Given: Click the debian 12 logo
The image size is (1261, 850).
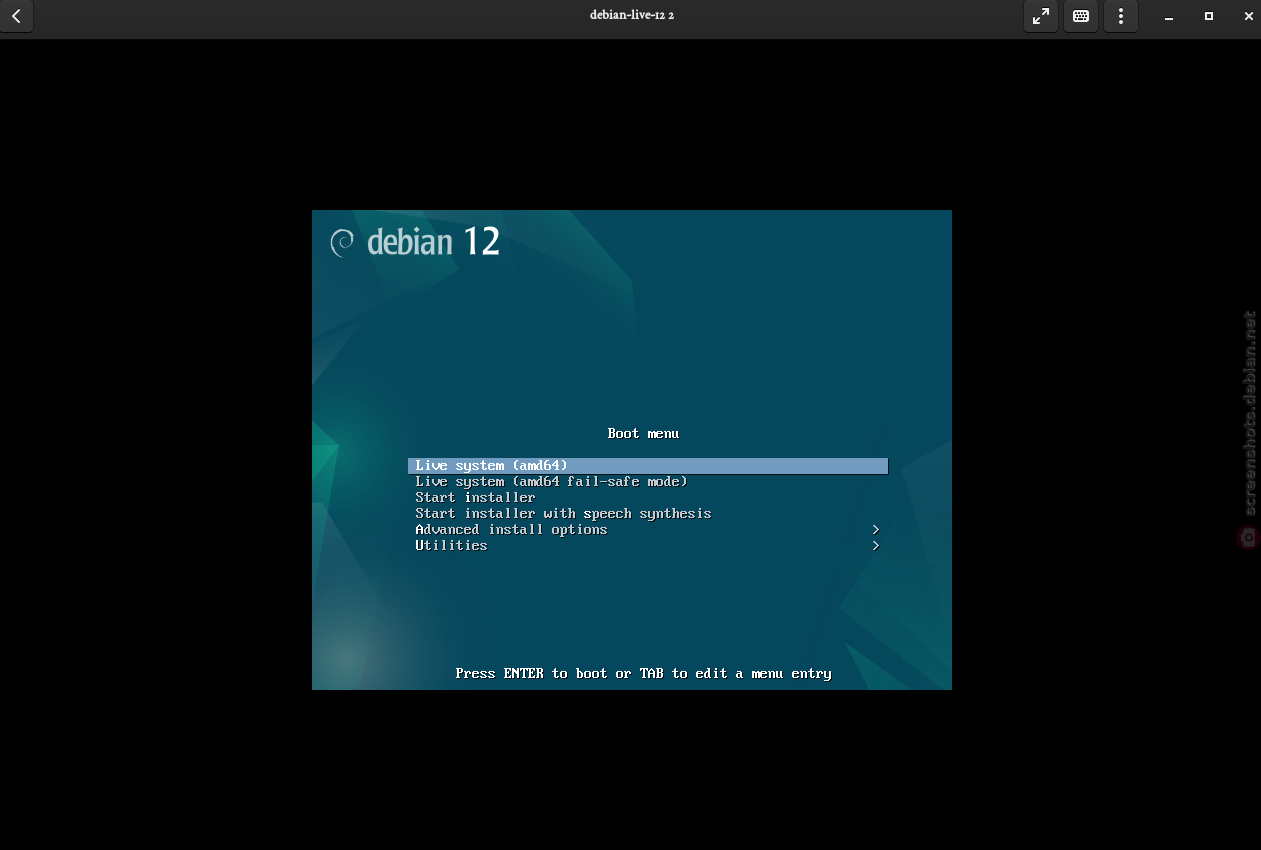Looking at the screenshot, I should 415,242.
